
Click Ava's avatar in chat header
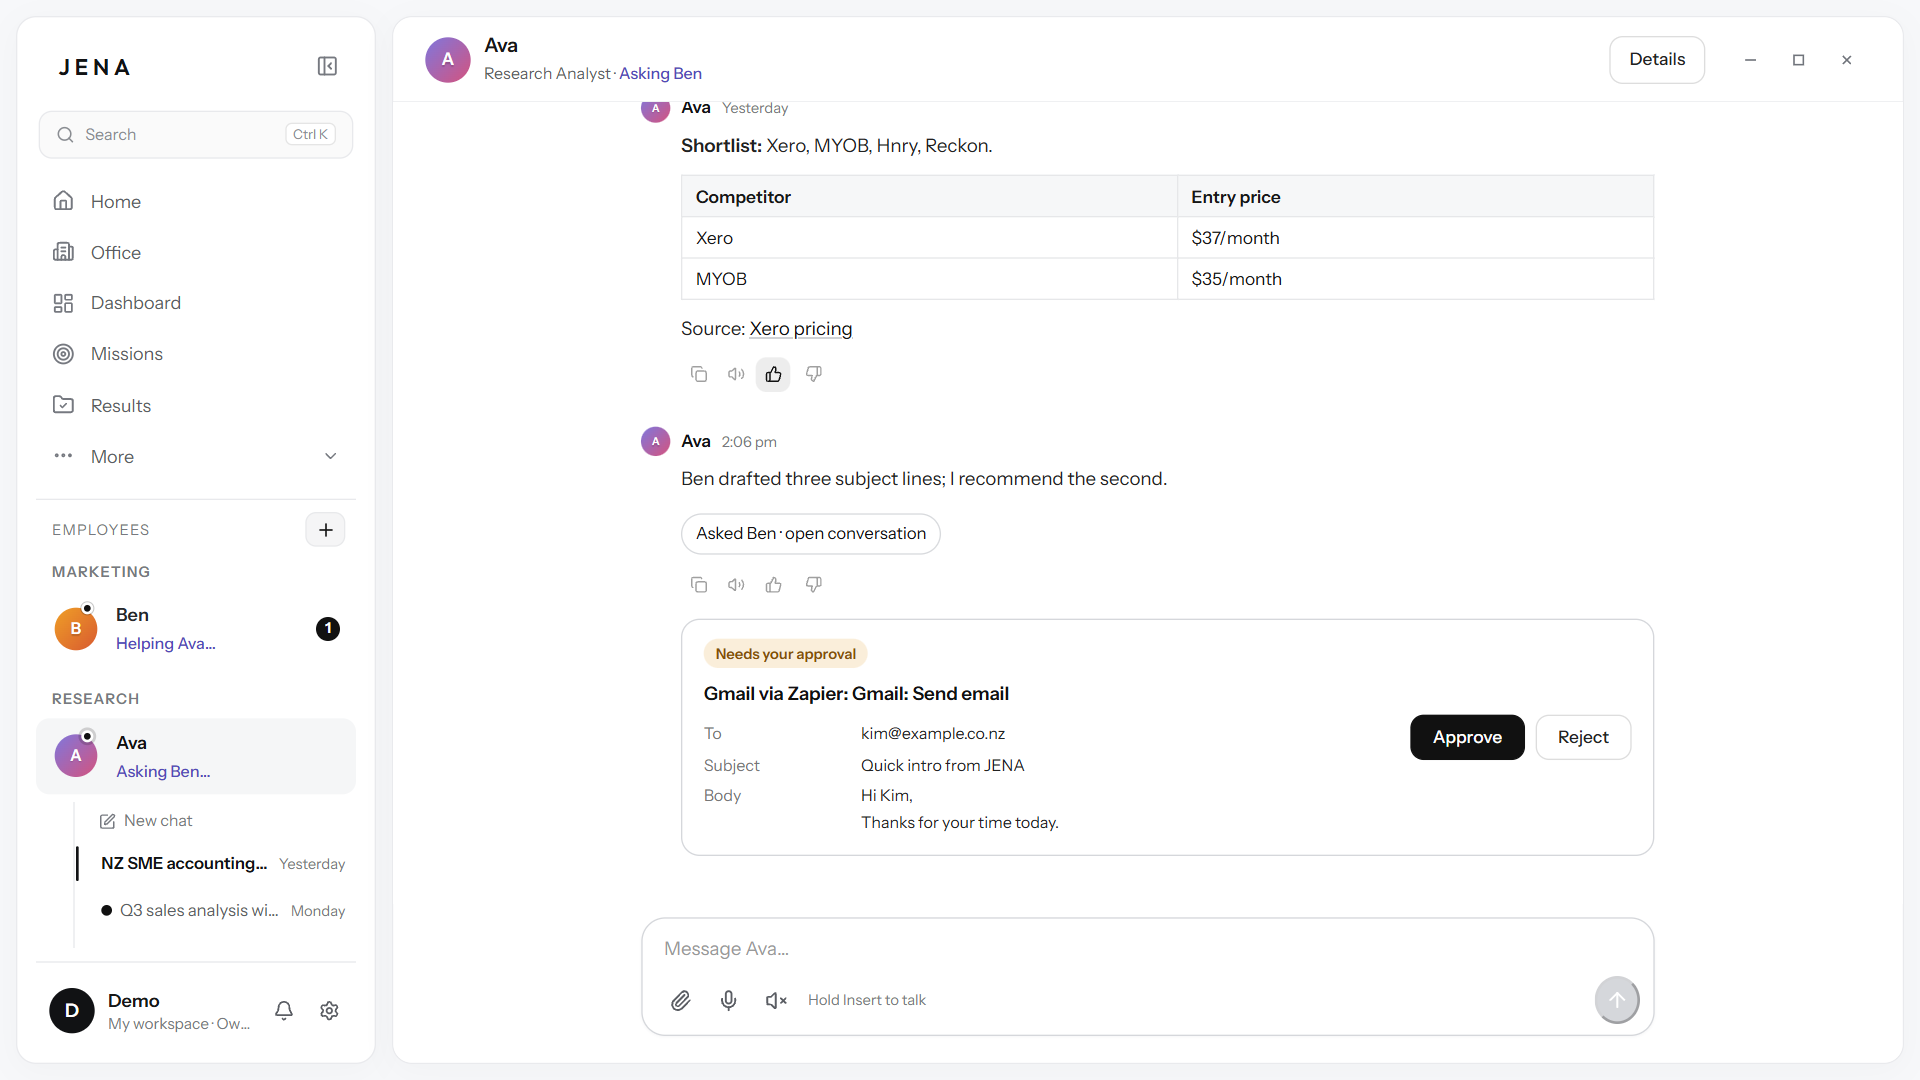click(x=448, y=60)
